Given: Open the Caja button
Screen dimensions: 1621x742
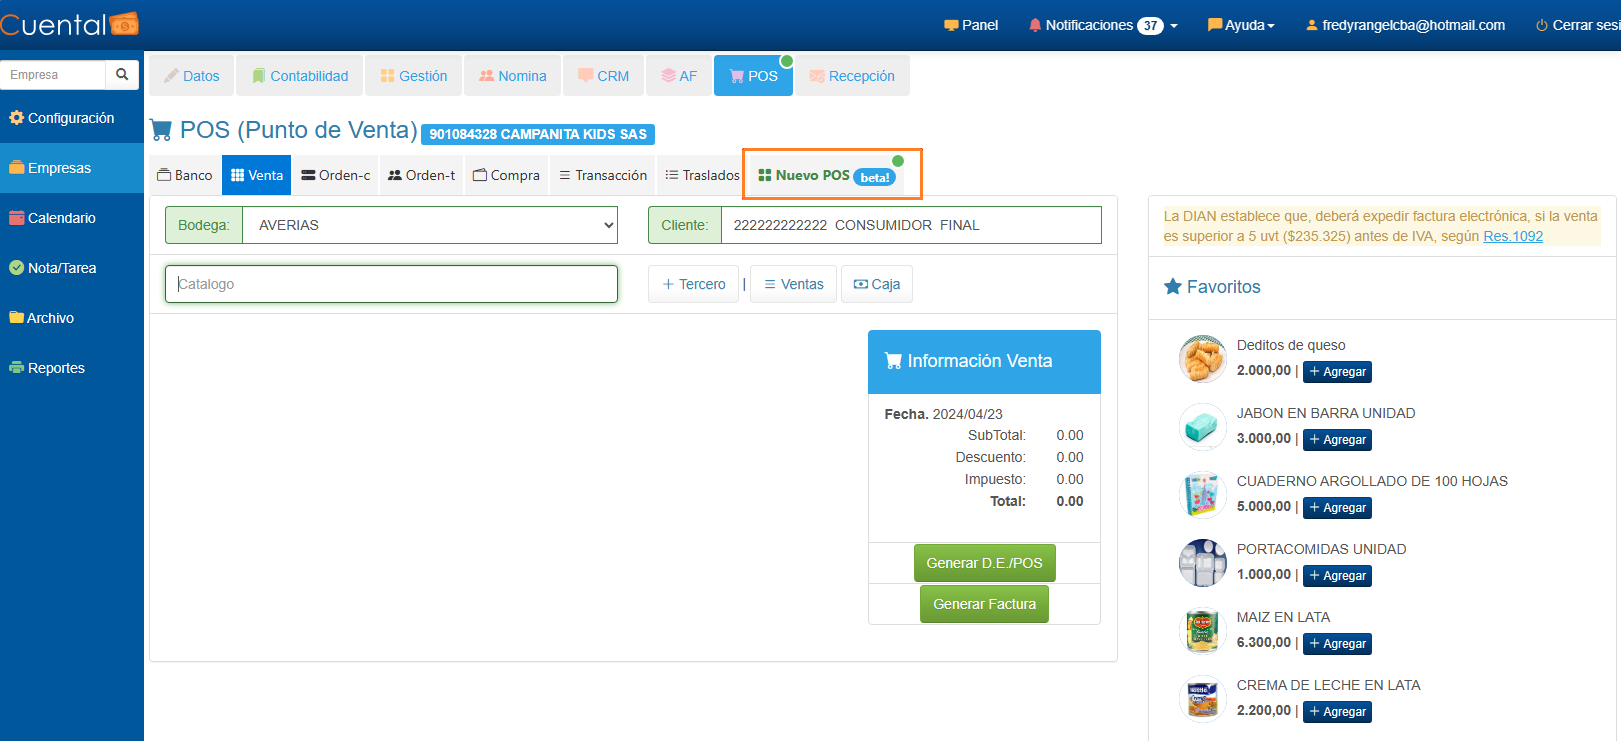Looking at the screenshot, I should point(876,284).
